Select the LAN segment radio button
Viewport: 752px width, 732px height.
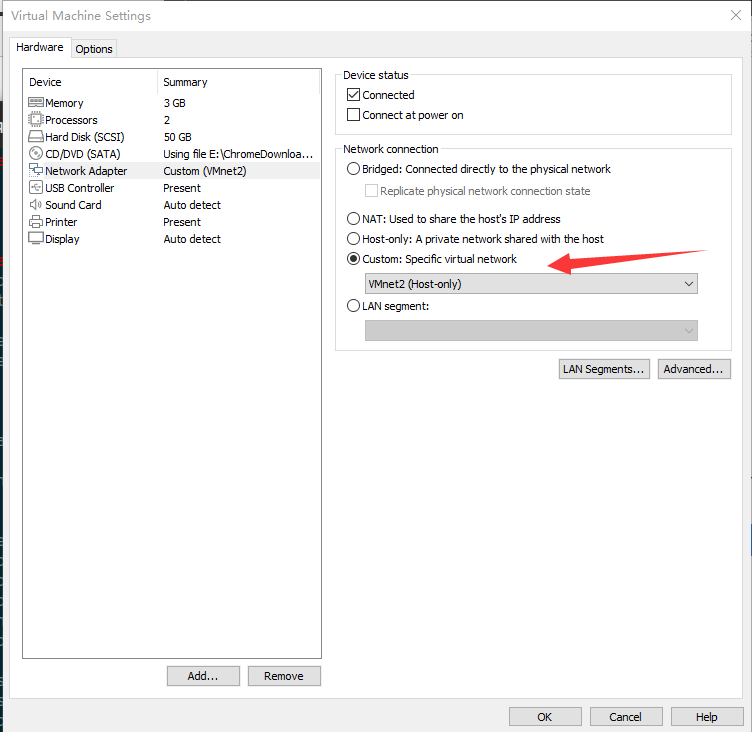(x=353, y=306)
